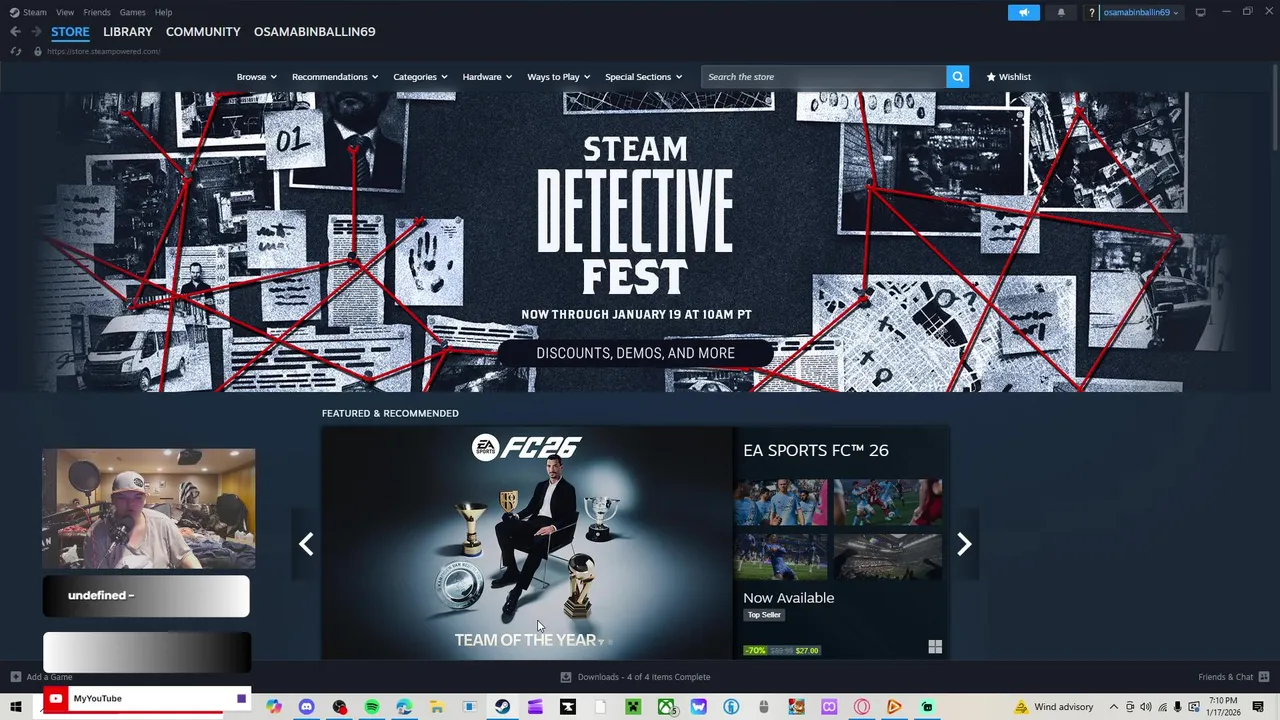Switch to the COMMUNITY tab
Screen dimensions: 1280x720
click(x=203, y=32)
